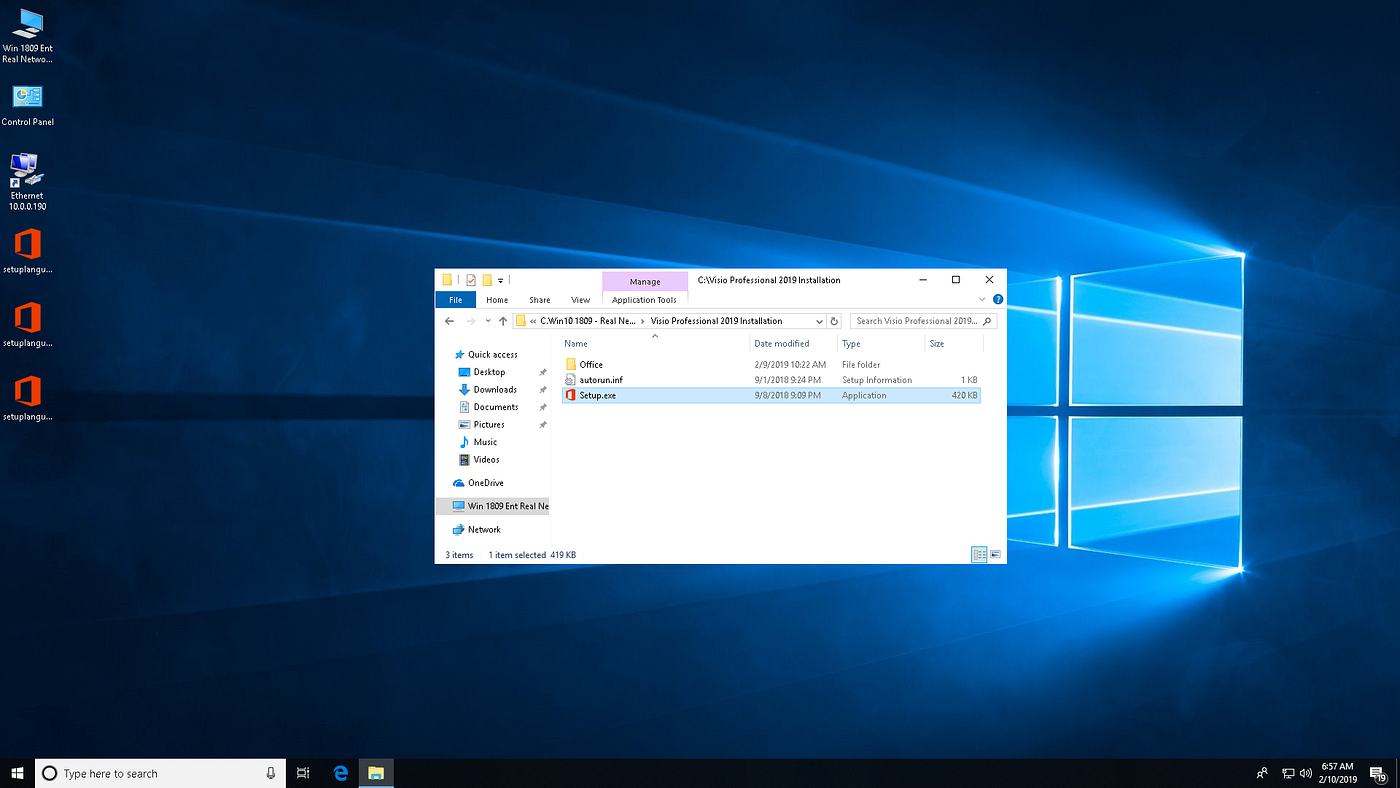
Task: Open network status tray icon
Action: [1289, 773]
